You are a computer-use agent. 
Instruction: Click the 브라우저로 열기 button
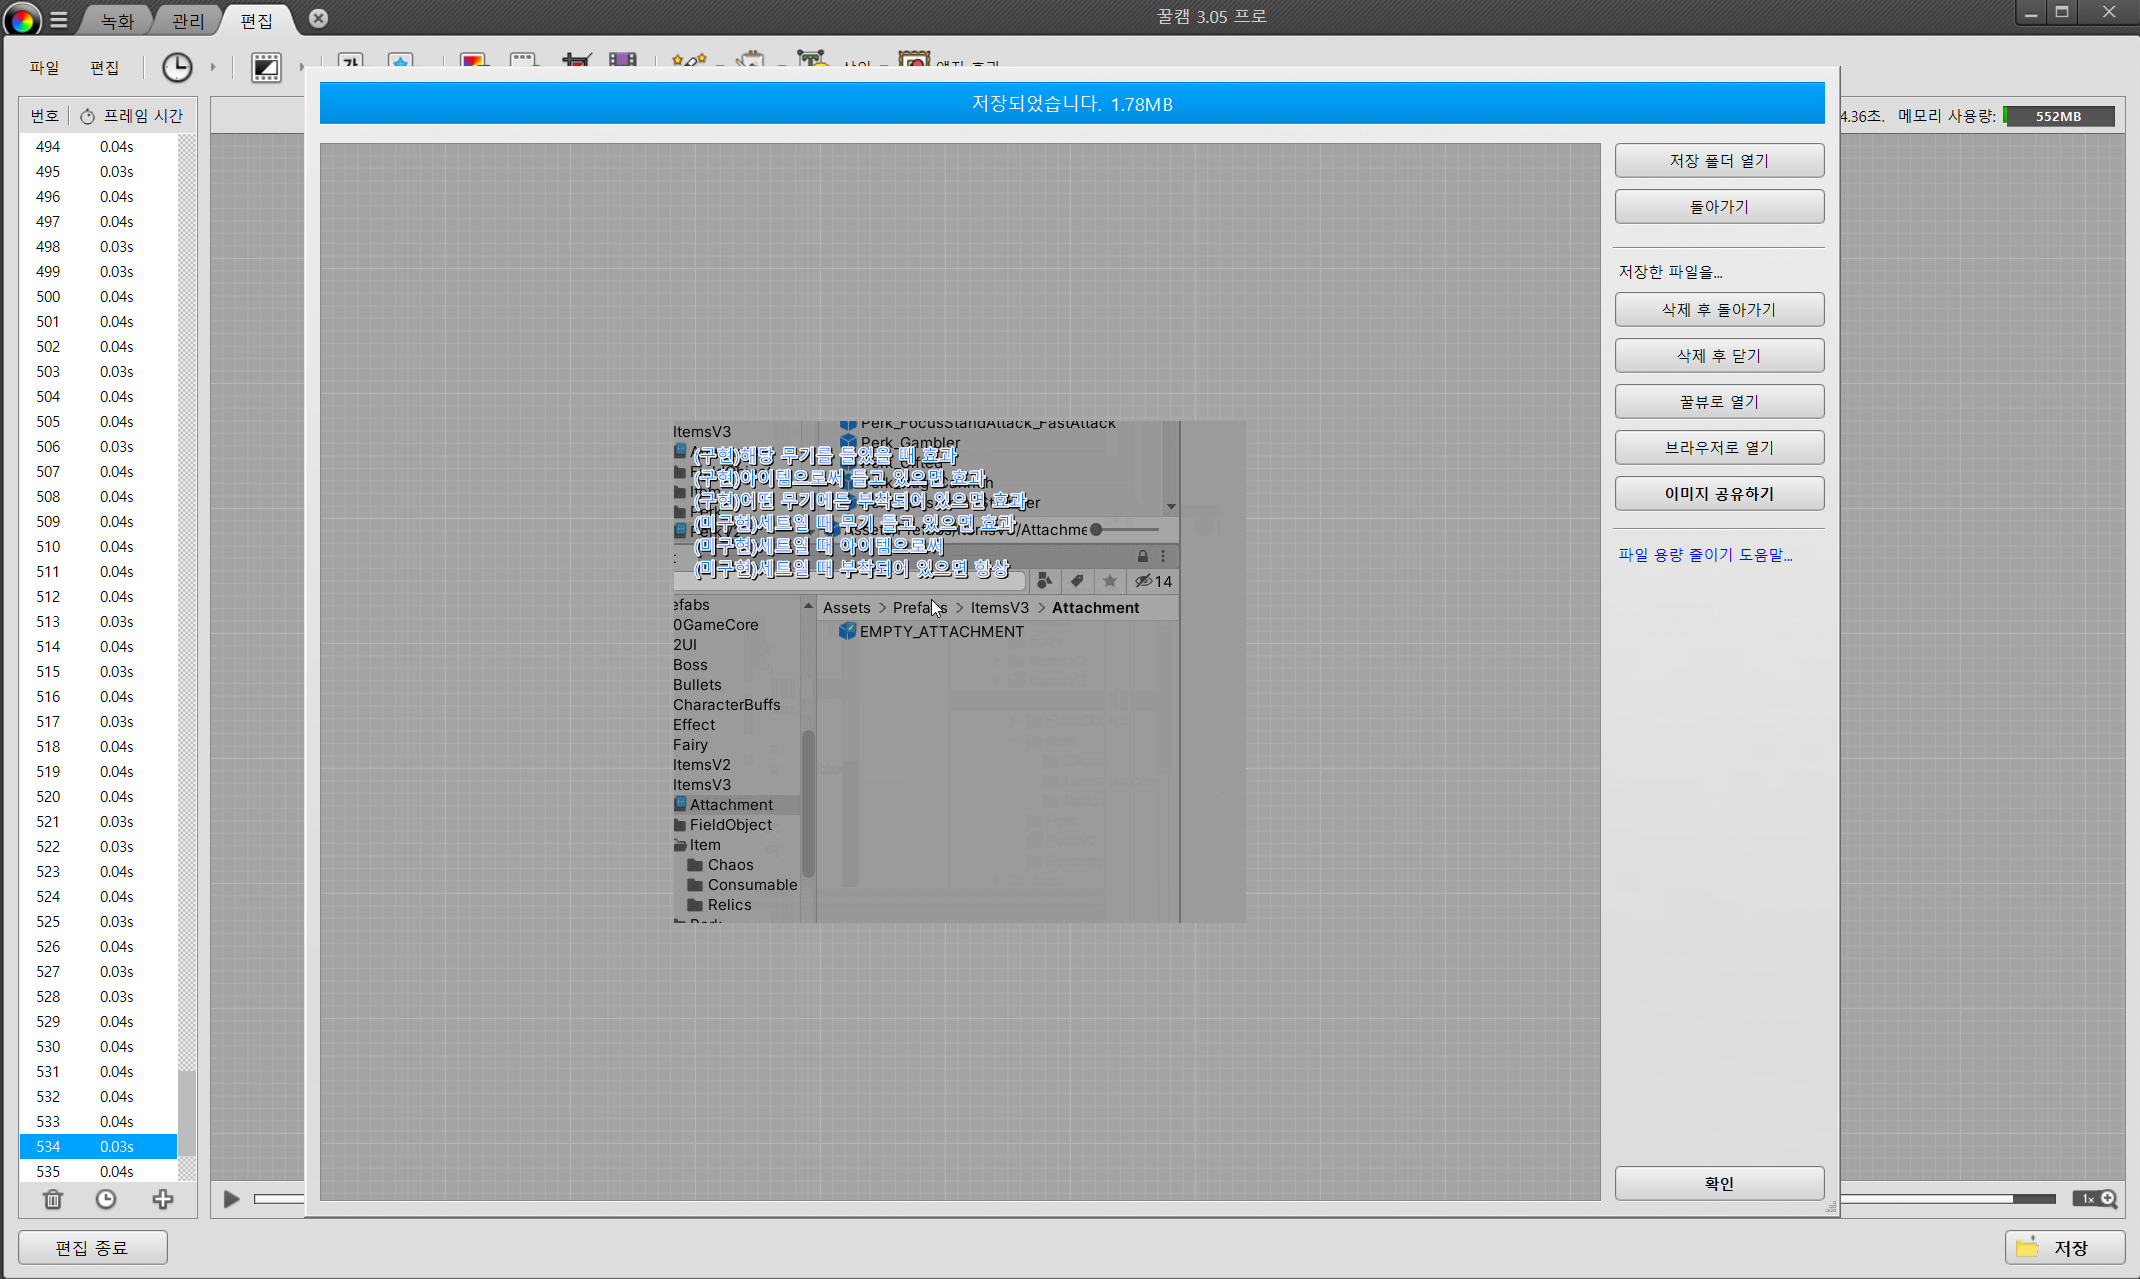click(x=1719, y=448)
